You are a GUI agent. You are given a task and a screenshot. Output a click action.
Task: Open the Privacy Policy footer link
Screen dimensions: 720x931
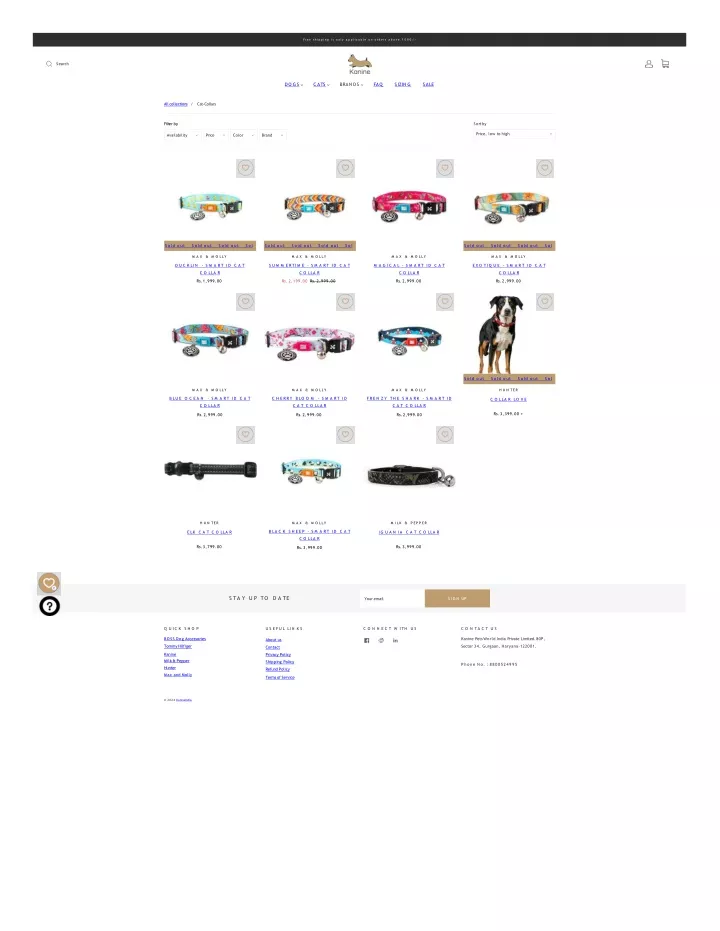click(278, 654)
